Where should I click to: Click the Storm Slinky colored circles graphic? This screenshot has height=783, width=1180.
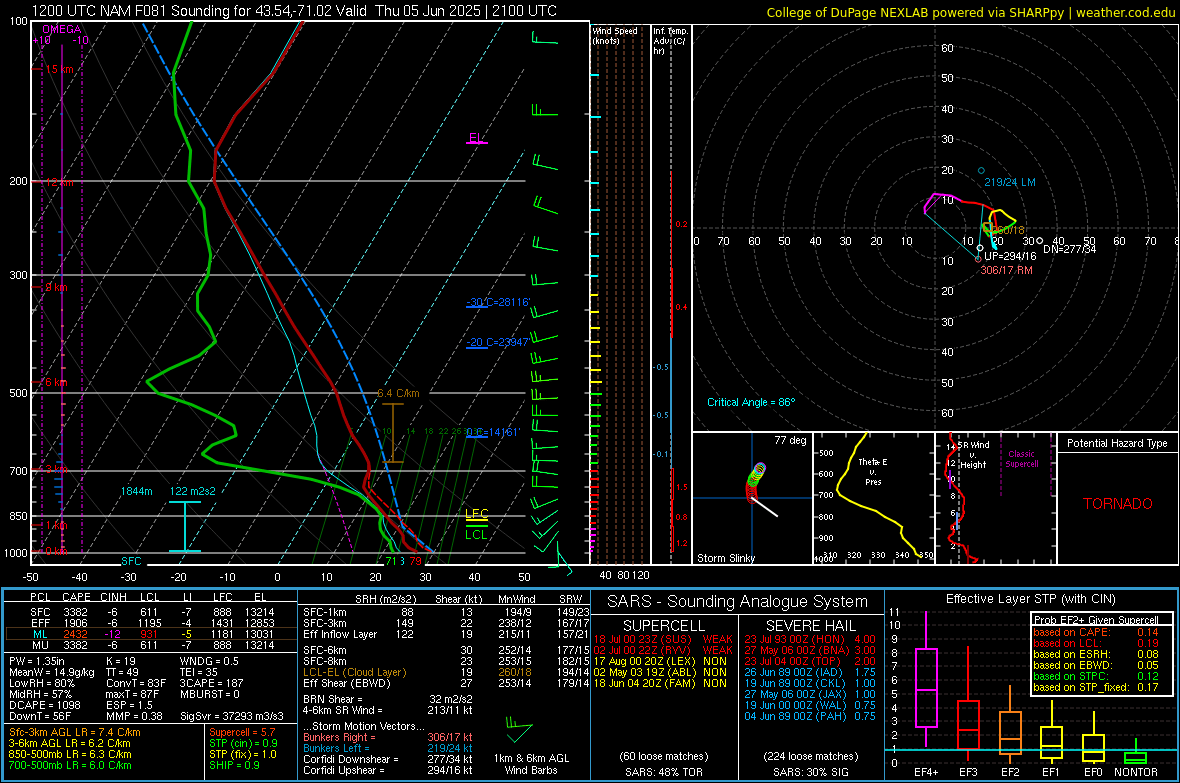756,483
